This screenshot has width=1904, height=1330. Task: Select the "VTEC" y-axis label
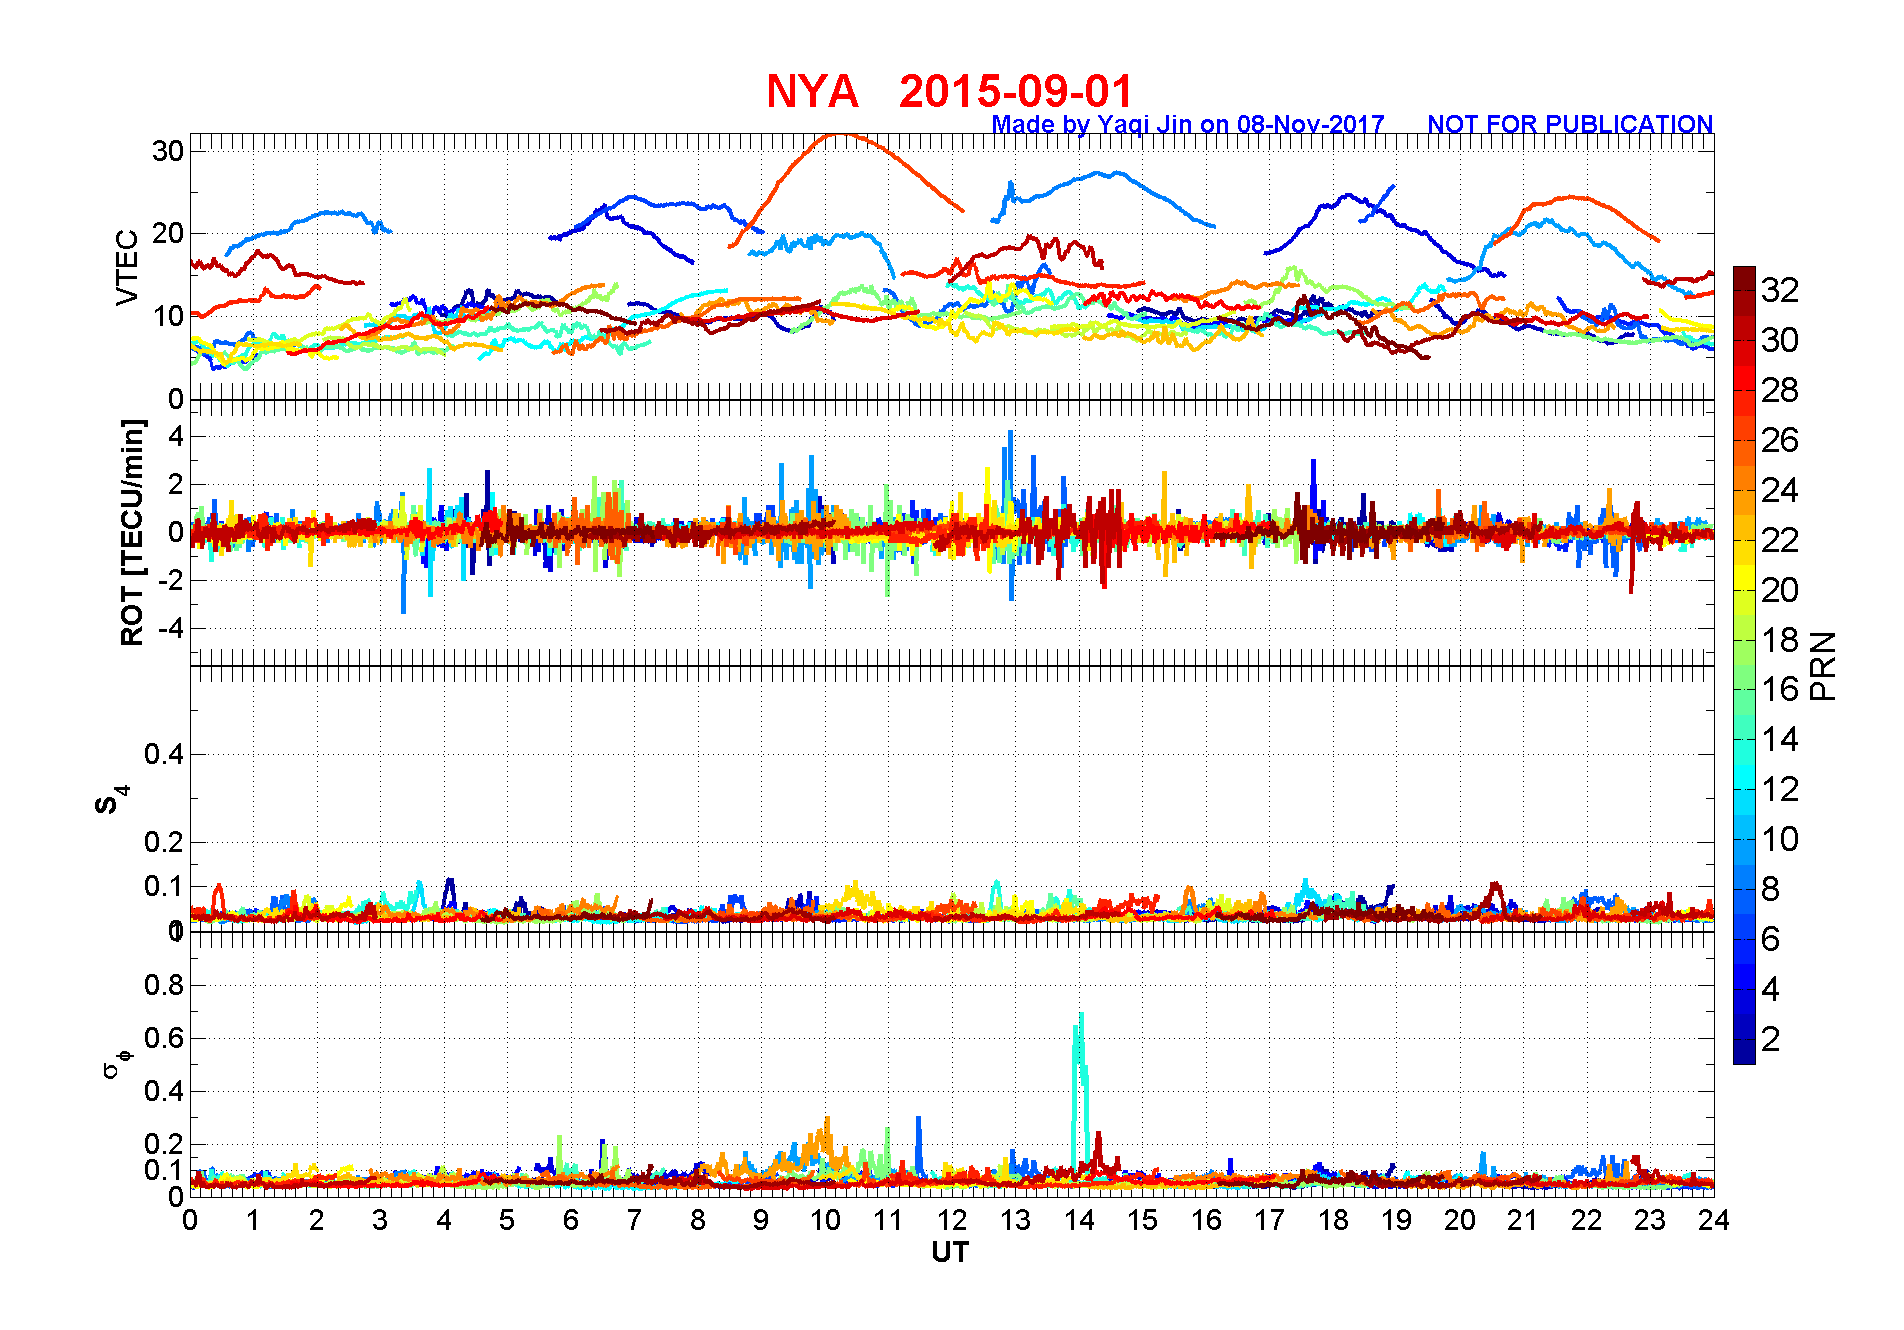(127, 267)
